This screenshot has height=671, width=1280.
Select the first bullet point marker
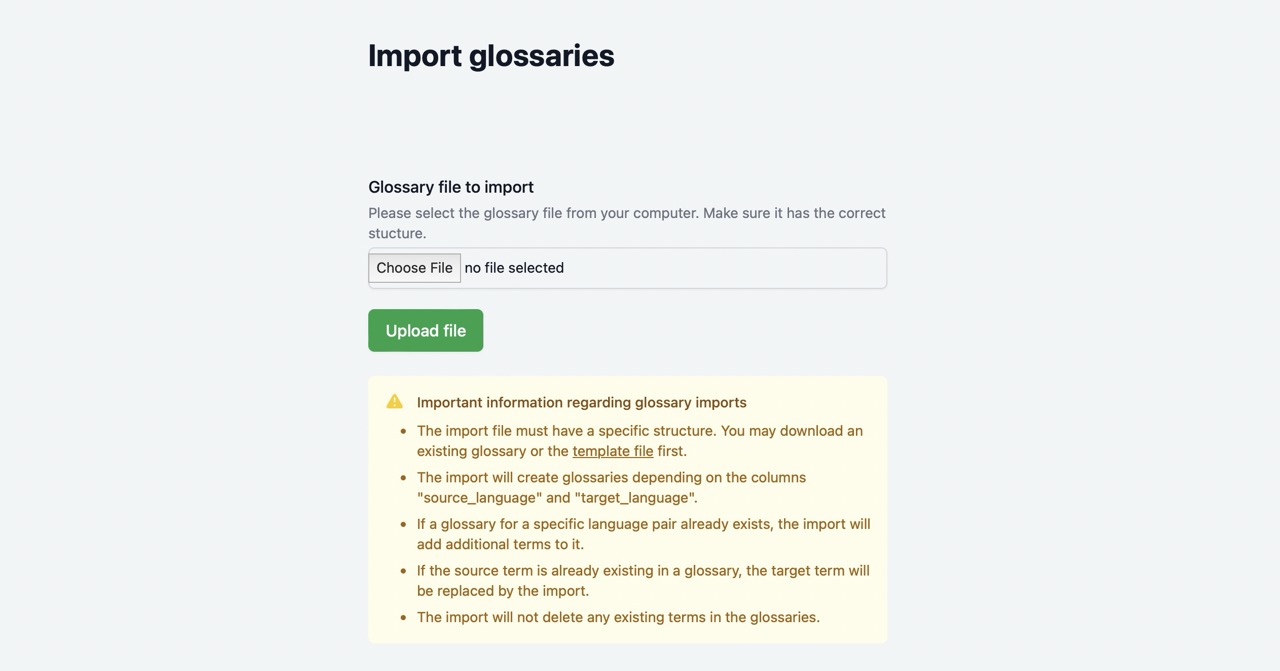click(x=404, y=431)
